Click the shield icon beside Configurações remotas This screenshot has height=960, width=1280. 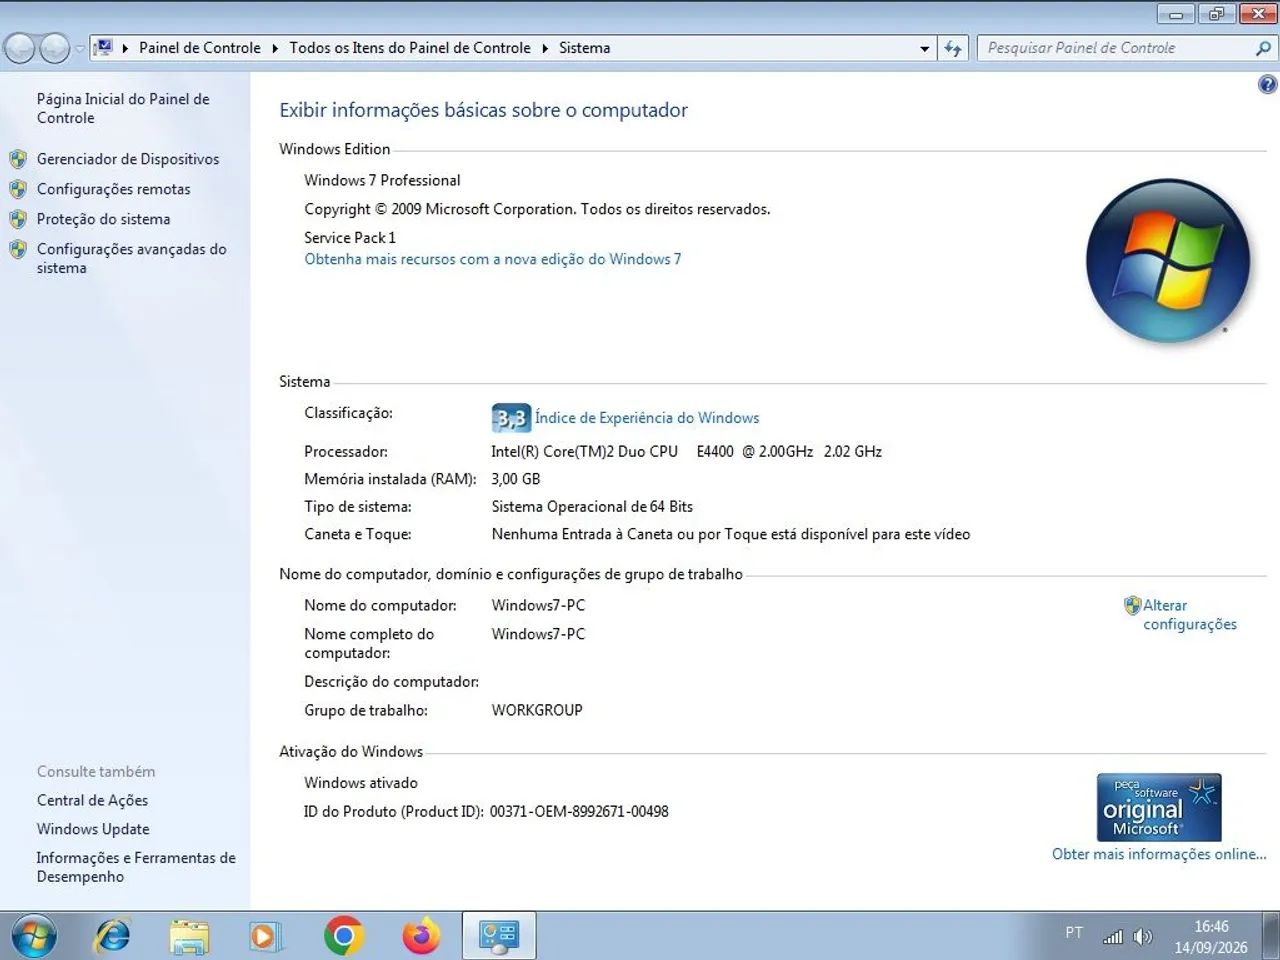click(x=18, y=189)
